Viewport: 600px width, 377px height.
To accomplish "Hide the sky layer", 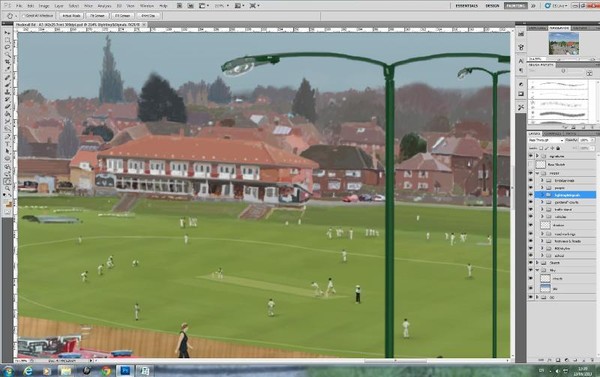I will point(531,289).
